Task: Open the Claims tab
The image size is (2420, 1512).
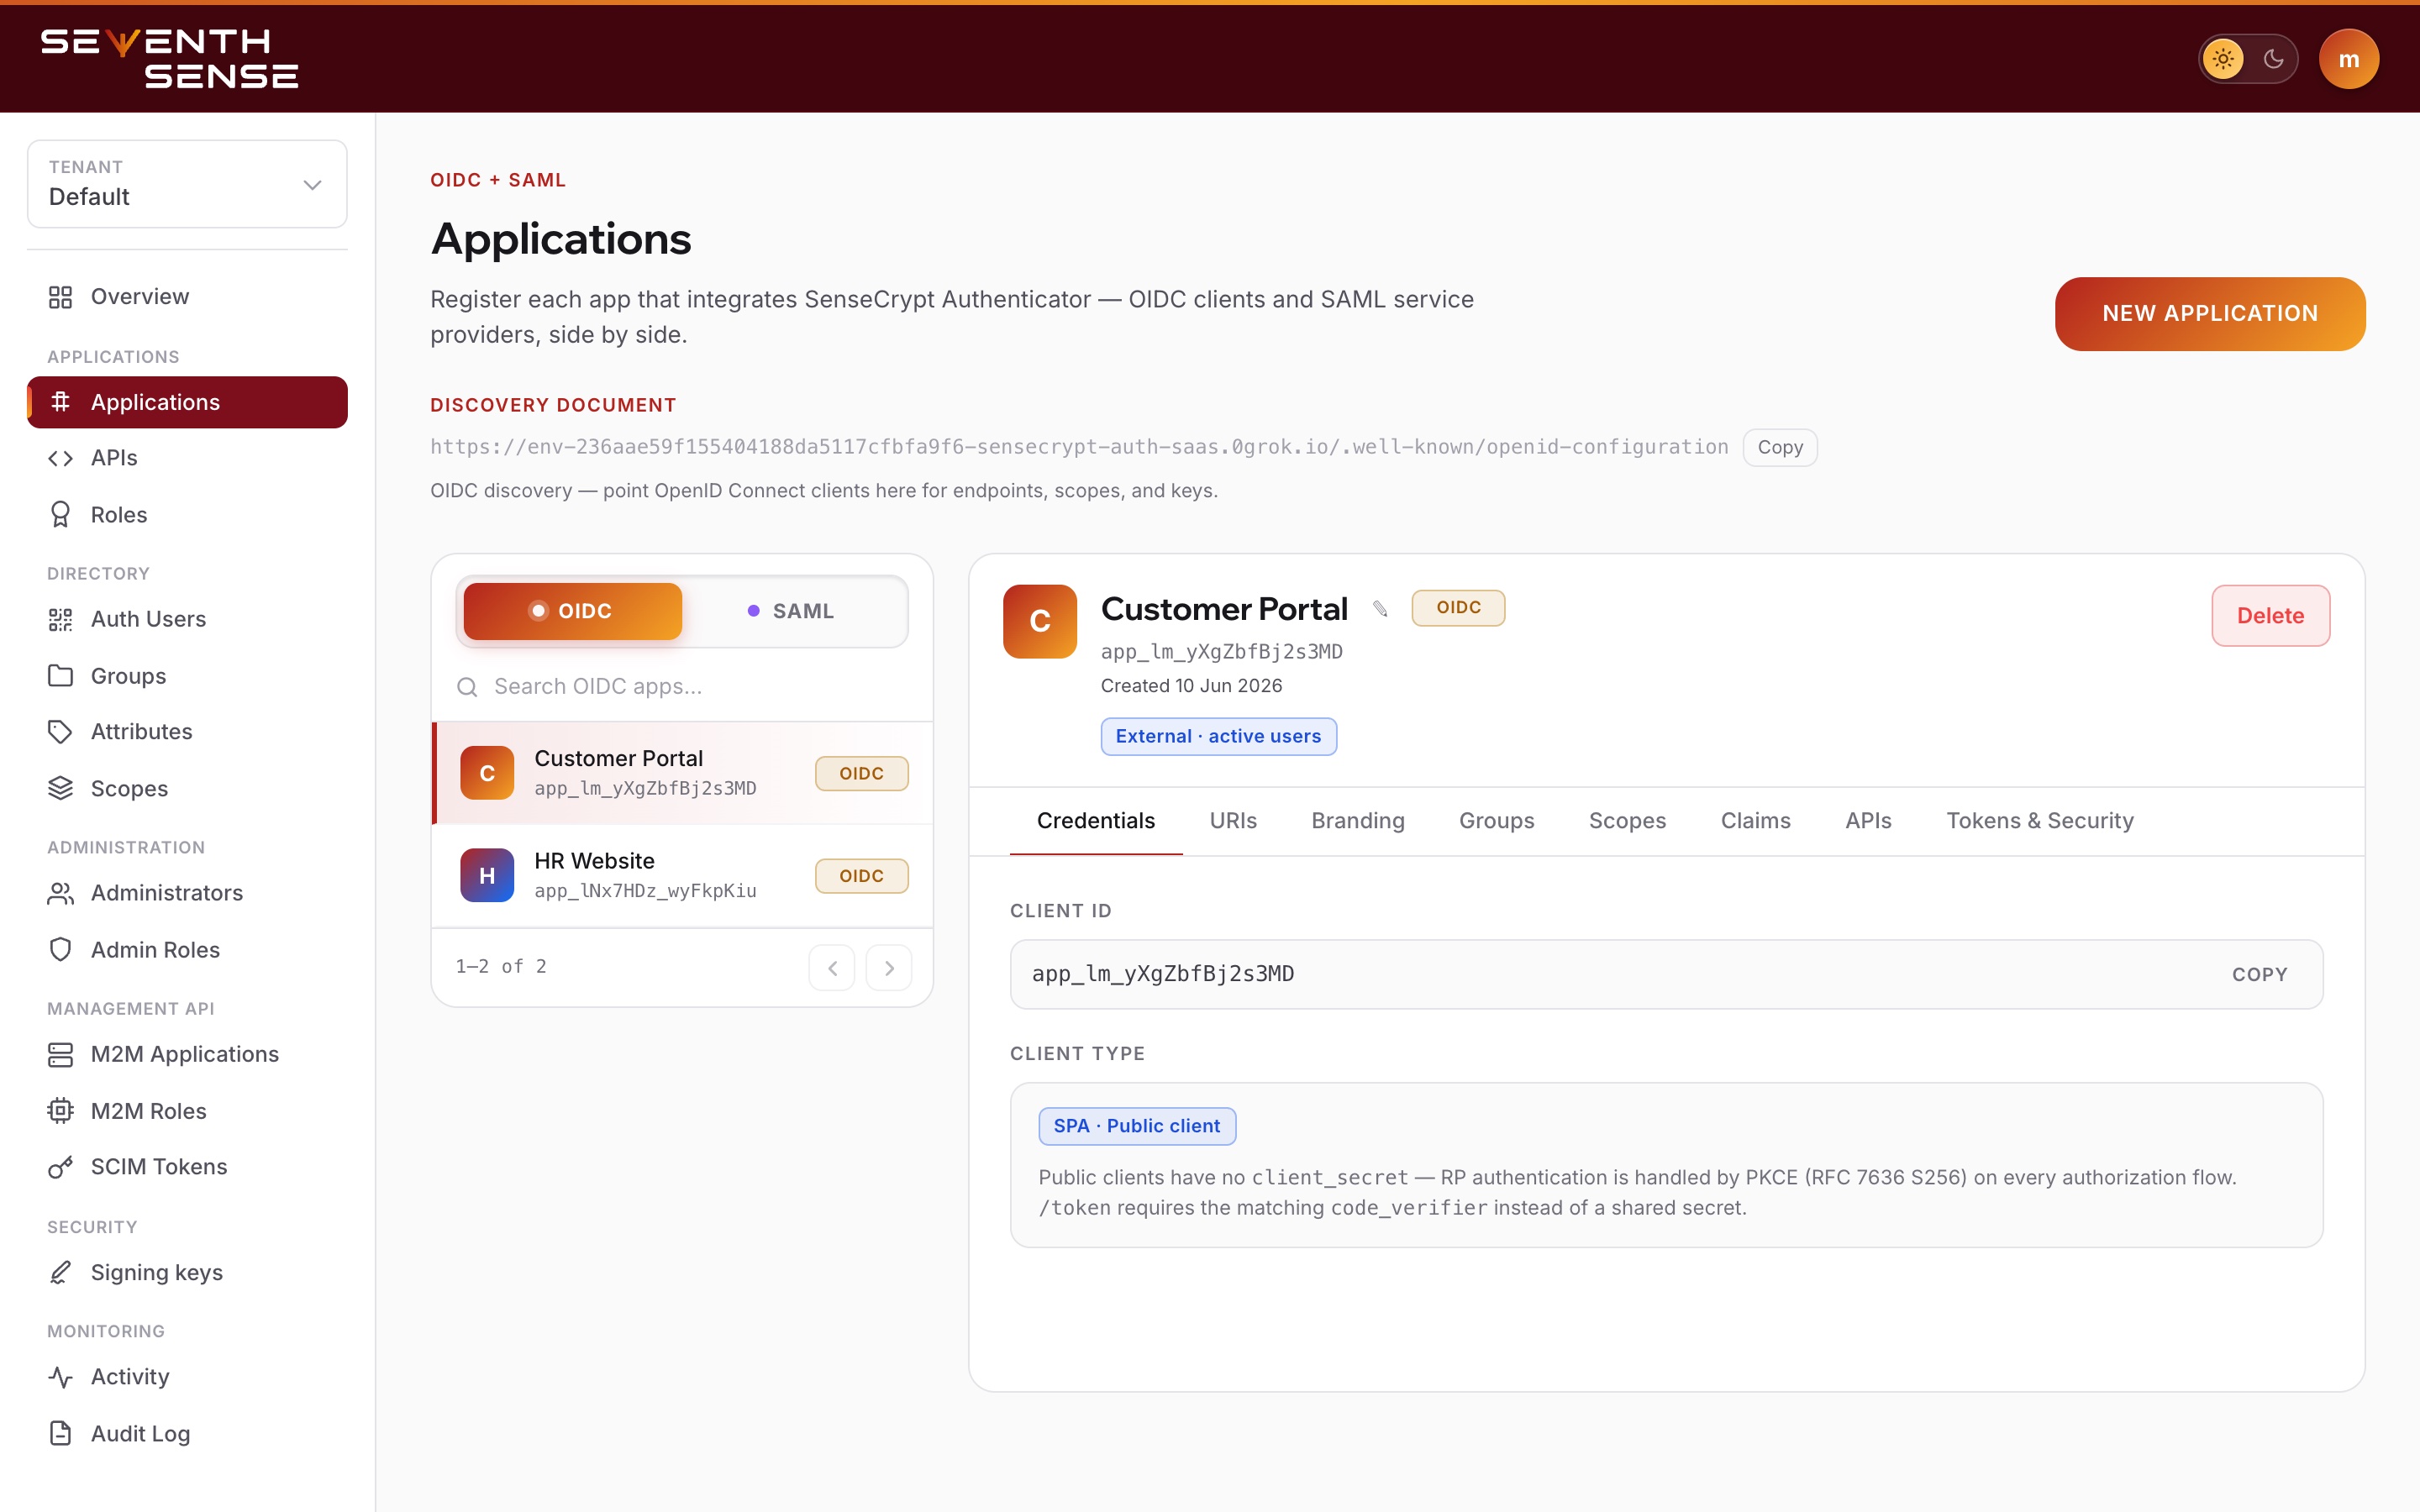Action: coord(1755,821)
